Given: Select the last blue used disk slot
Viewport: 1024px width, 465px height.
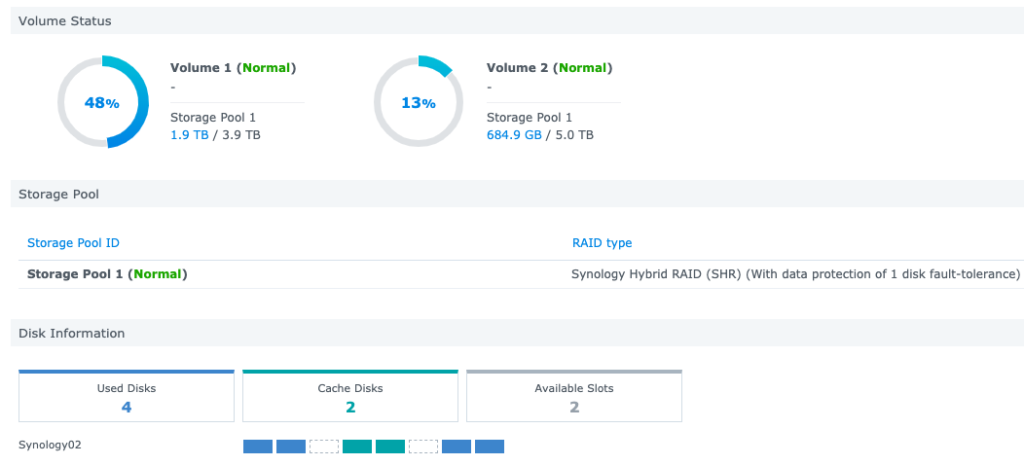Looking at the screenshot, I should click(x=489, y=446).
